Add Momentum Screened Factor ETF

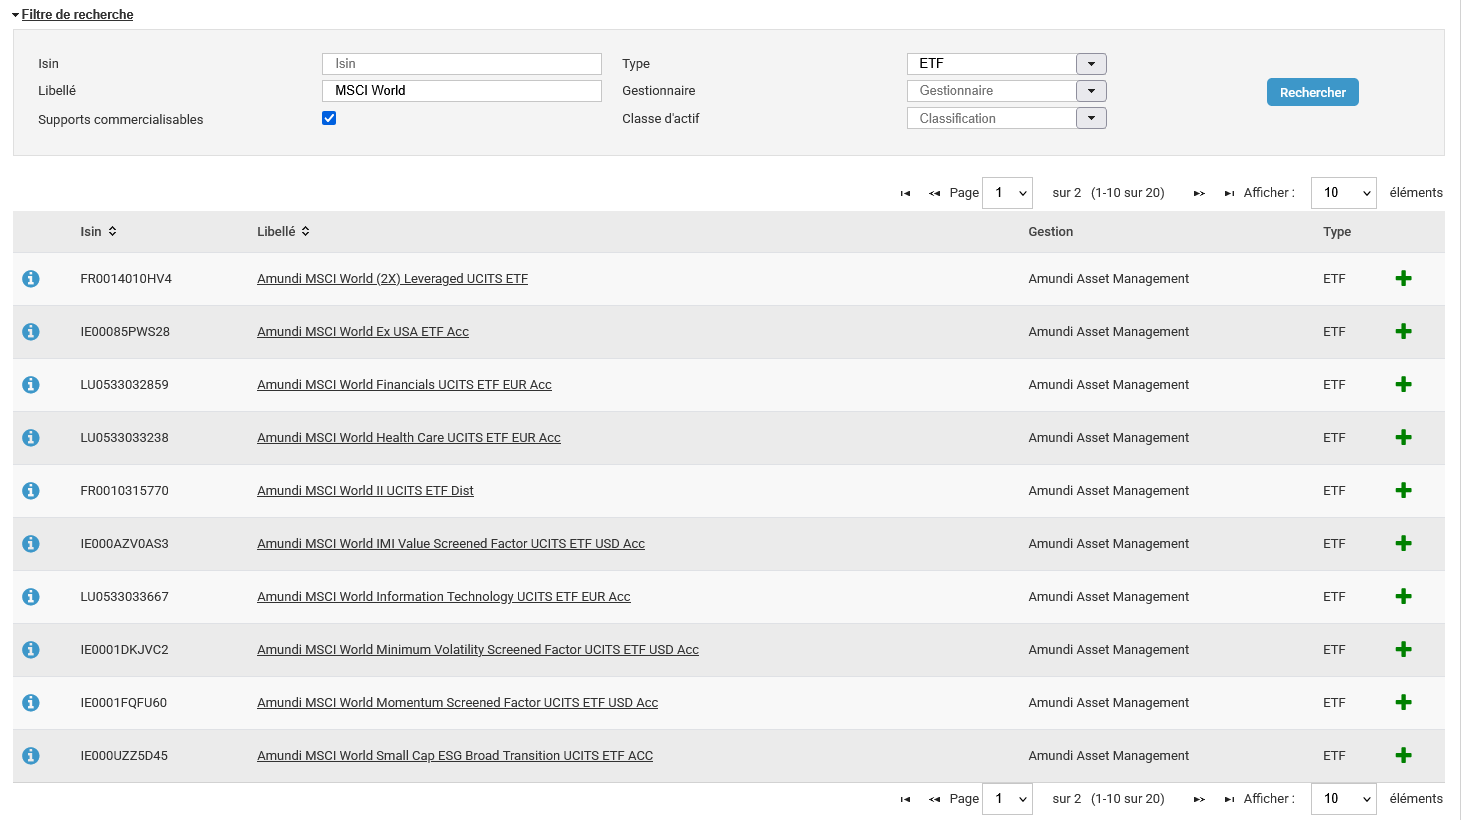[x=1403, y=703]
